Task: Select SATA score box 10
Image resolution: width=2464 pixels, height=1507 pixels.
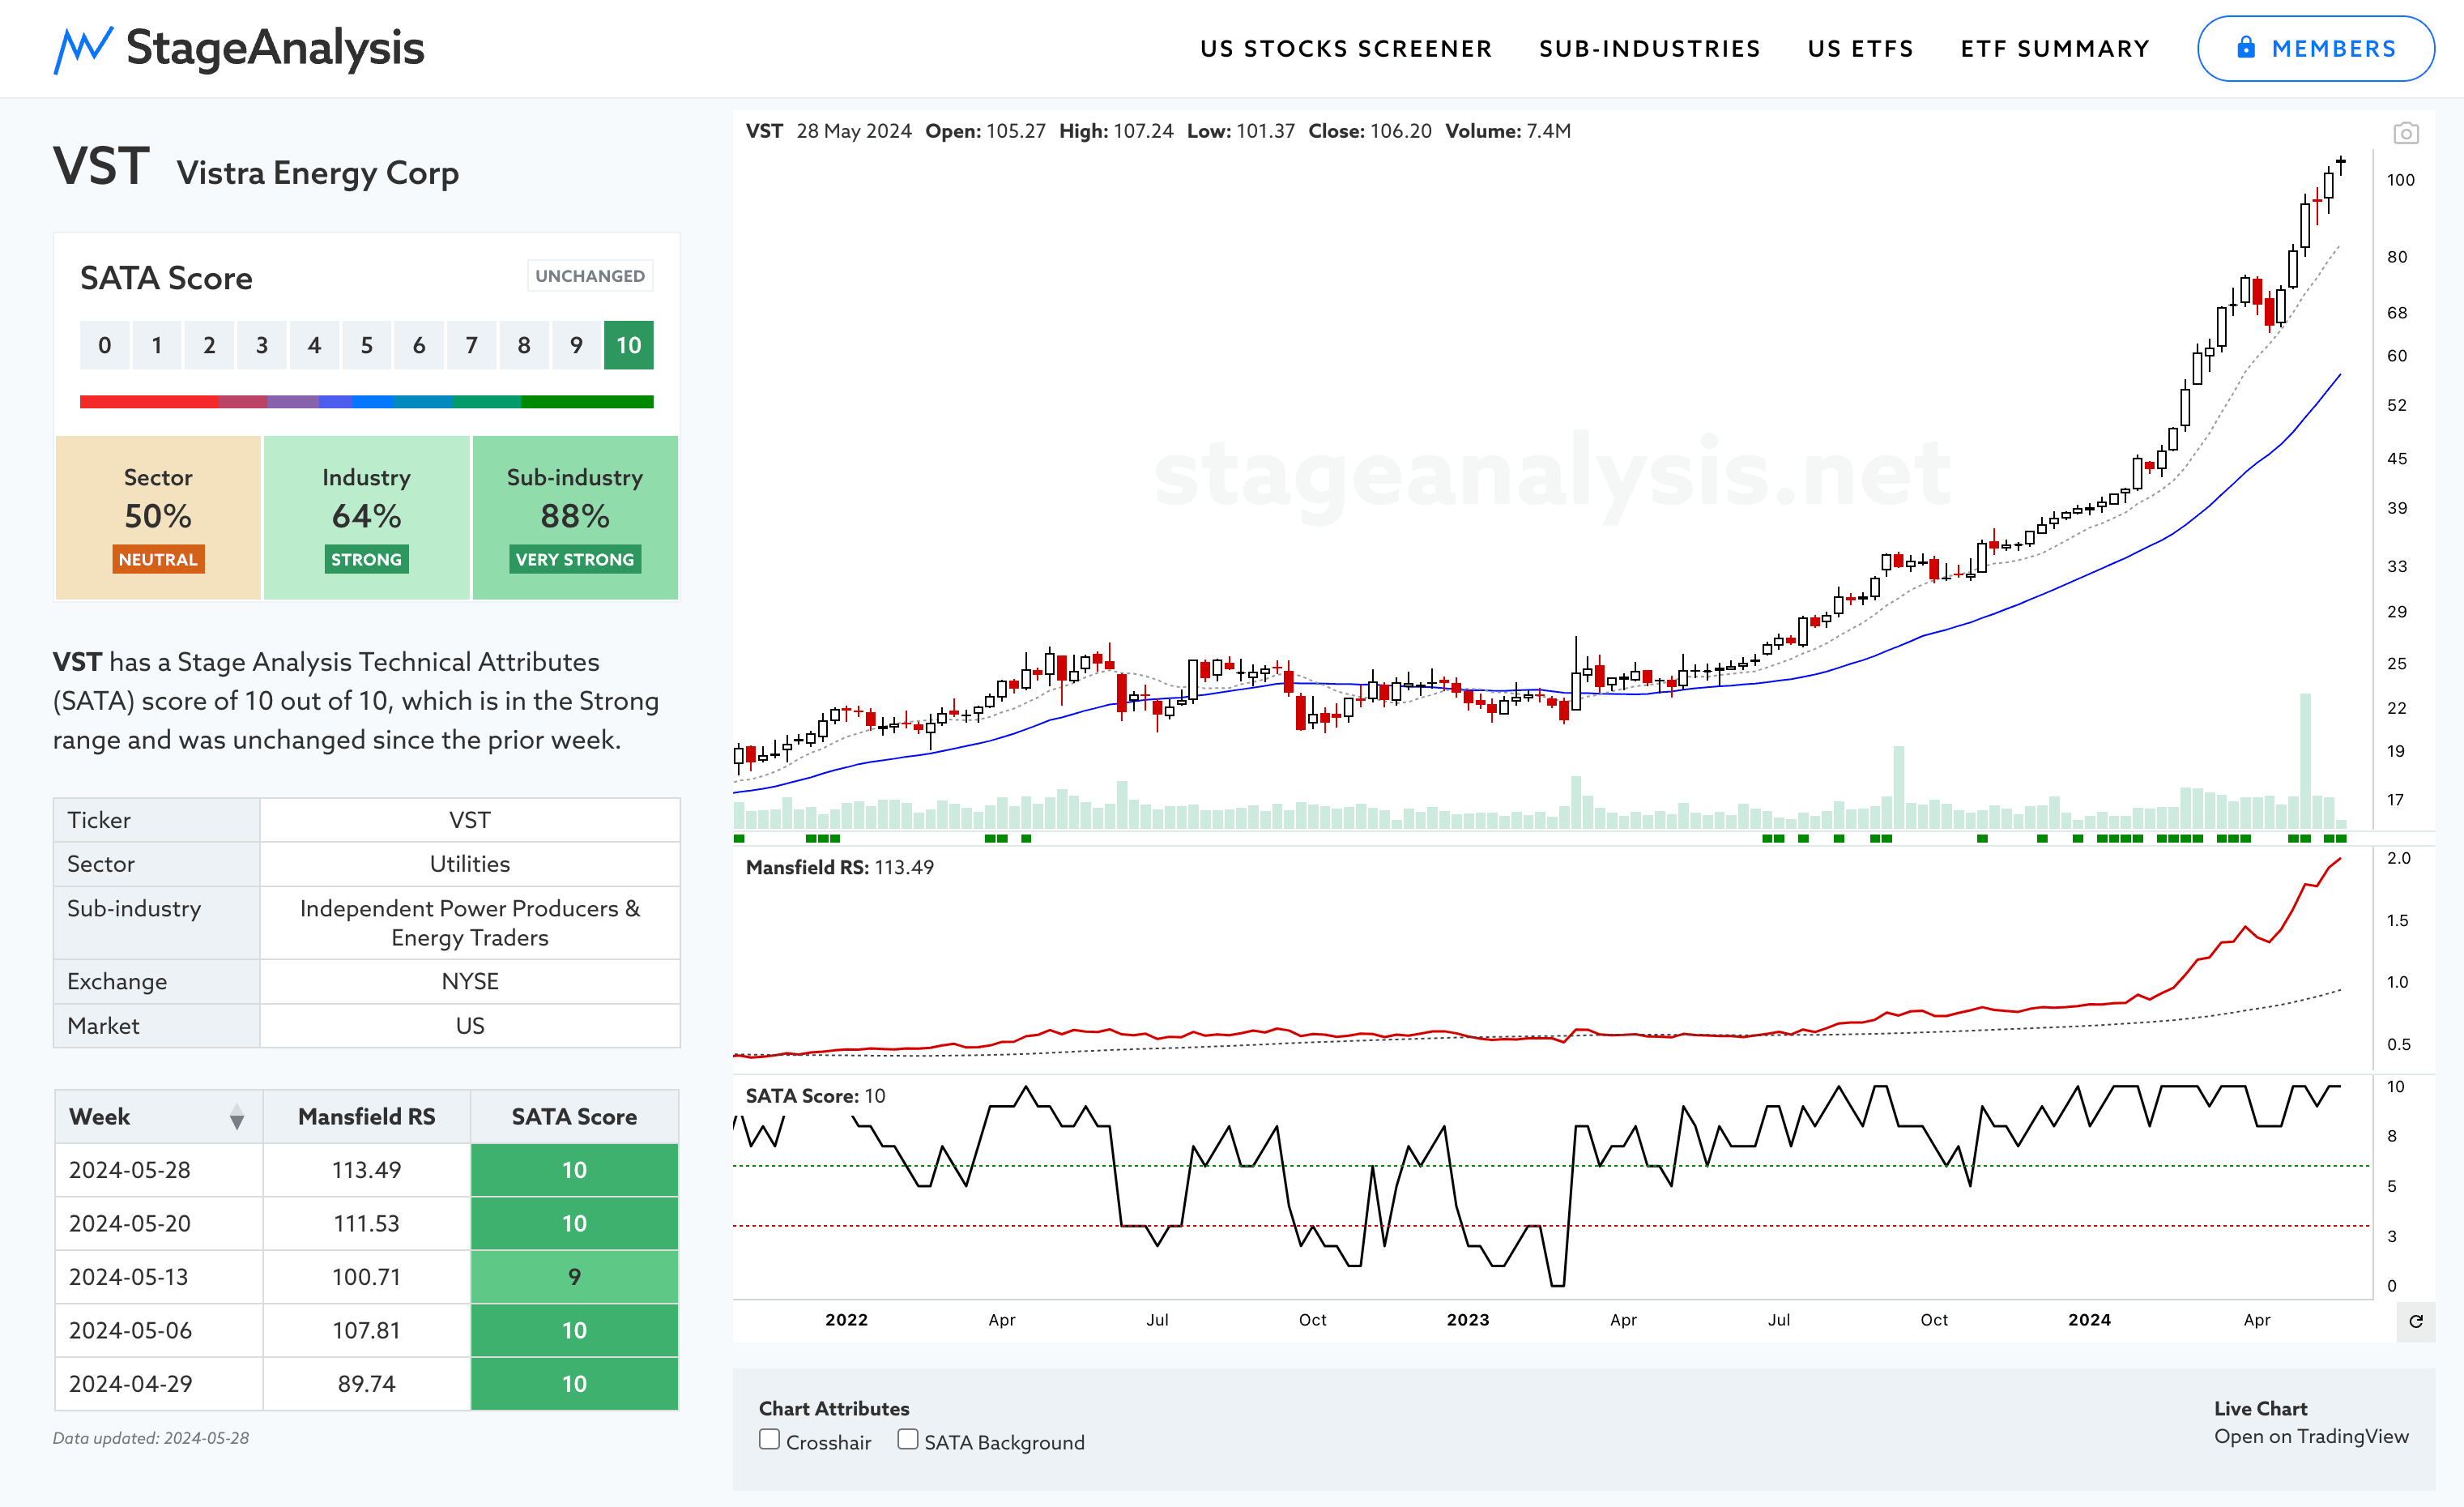Action: [628, 346]
